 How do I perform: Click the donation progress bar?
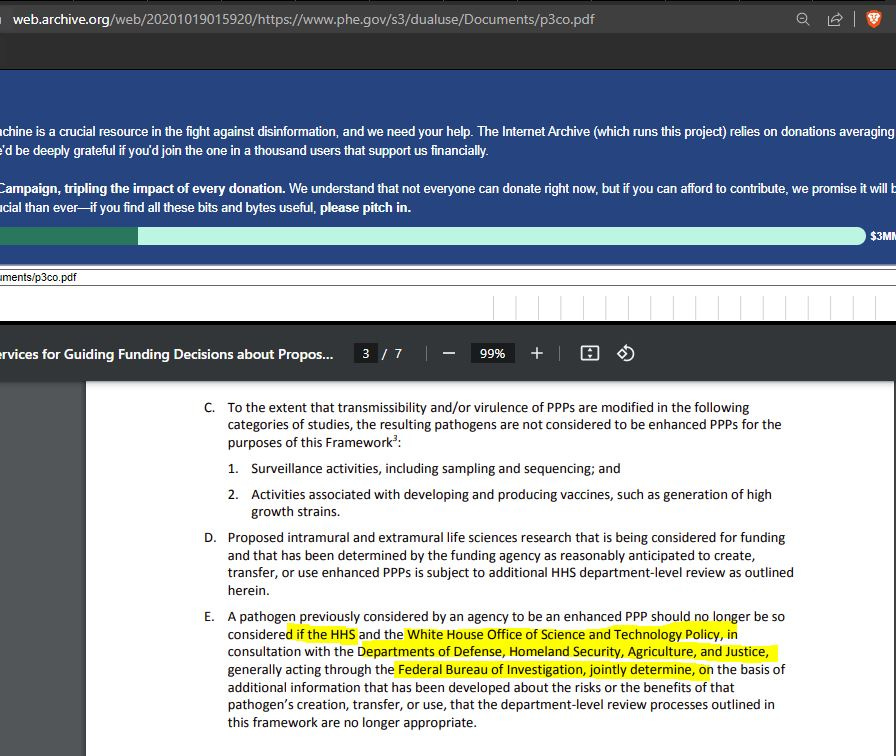[x=433, y=236]
